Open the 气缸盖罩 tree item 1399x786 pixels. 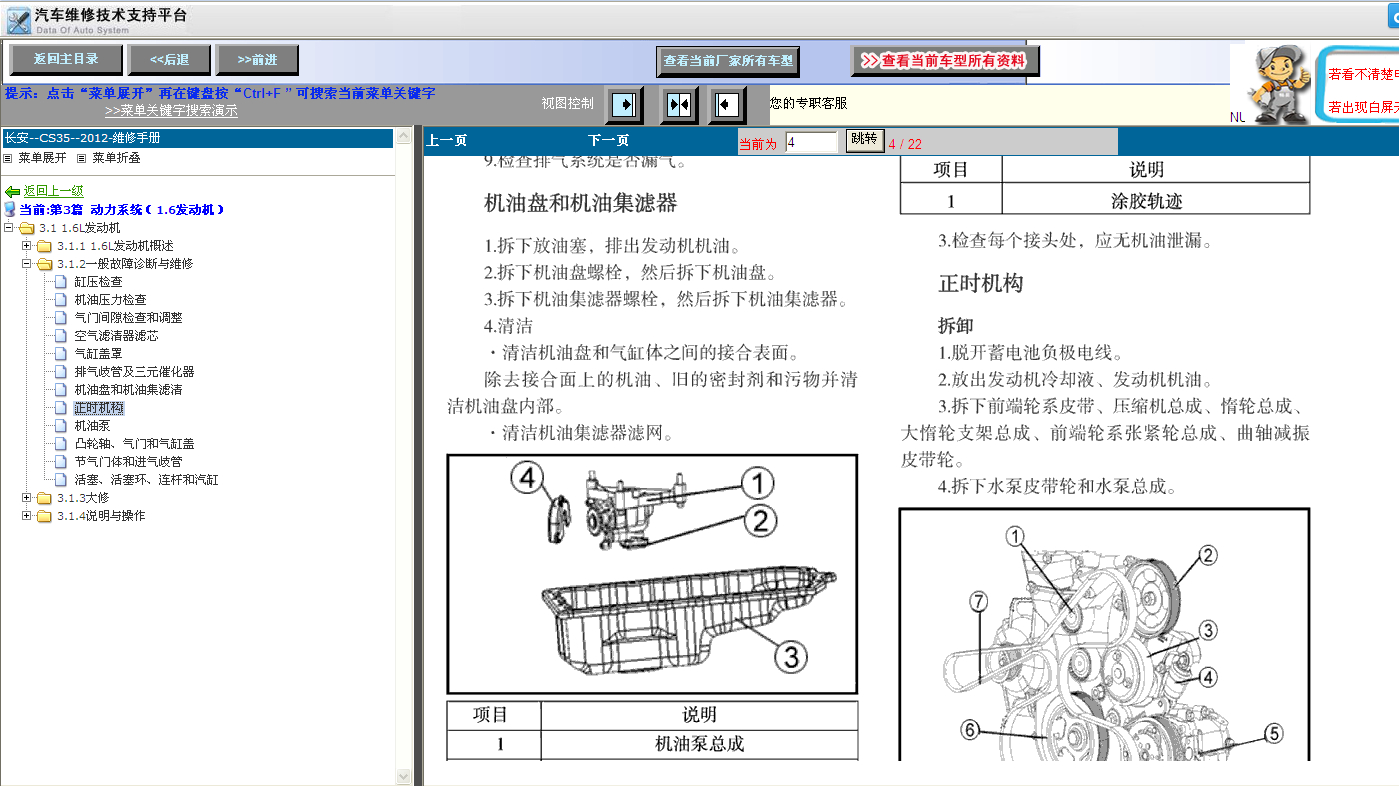[98, 354]
